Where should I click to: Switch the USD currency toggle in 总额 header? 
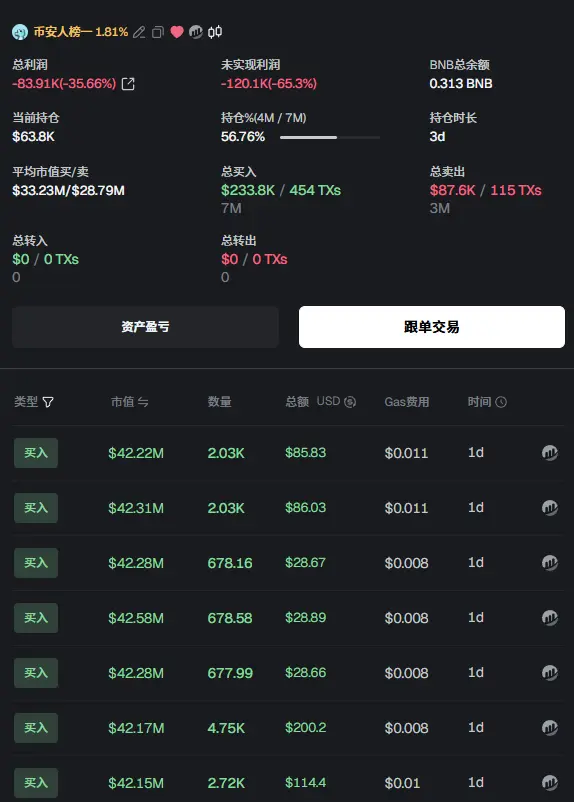click(x=350, y=402)
